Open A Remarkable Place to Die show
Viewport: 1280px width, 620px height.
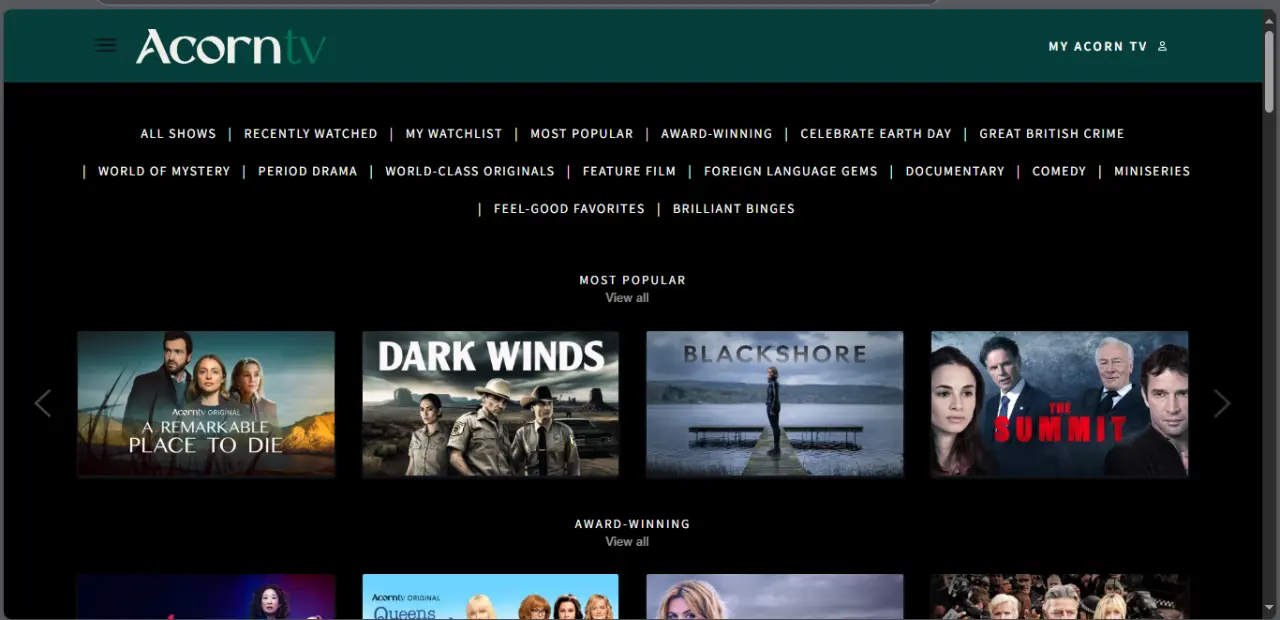tap(206, 404)
